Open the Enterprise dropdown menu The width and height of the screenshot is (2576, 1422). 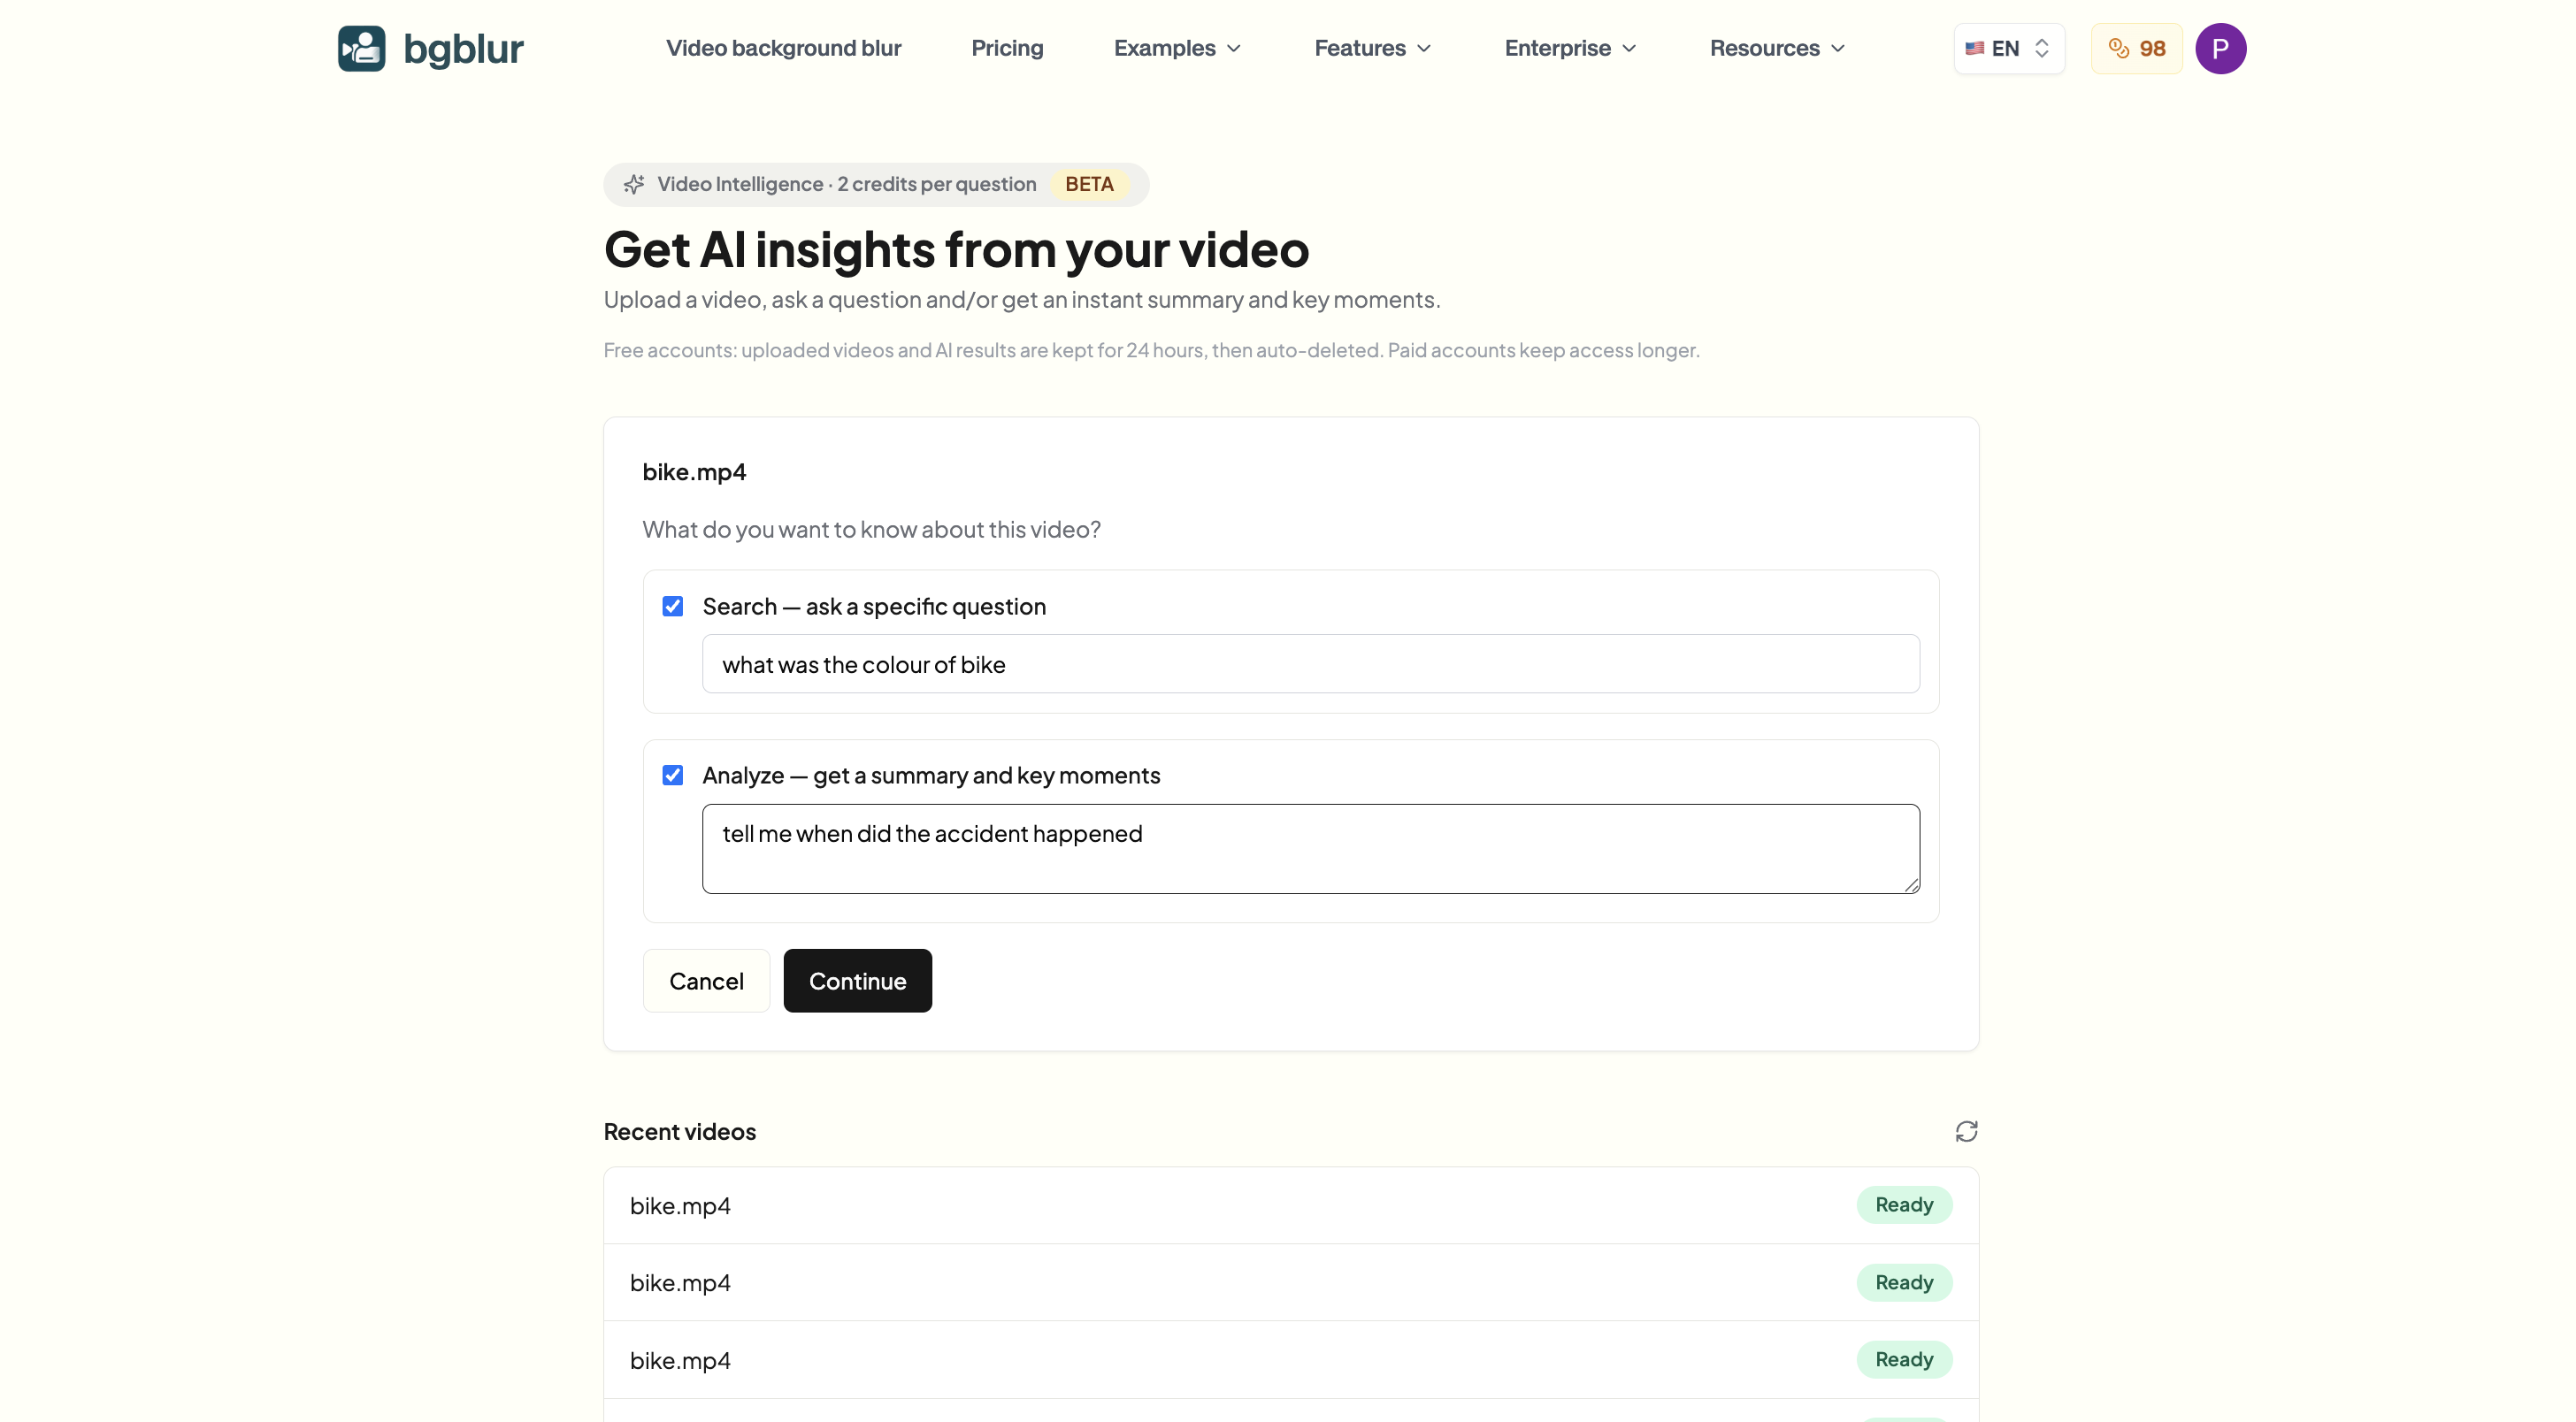coord(1570,48)
